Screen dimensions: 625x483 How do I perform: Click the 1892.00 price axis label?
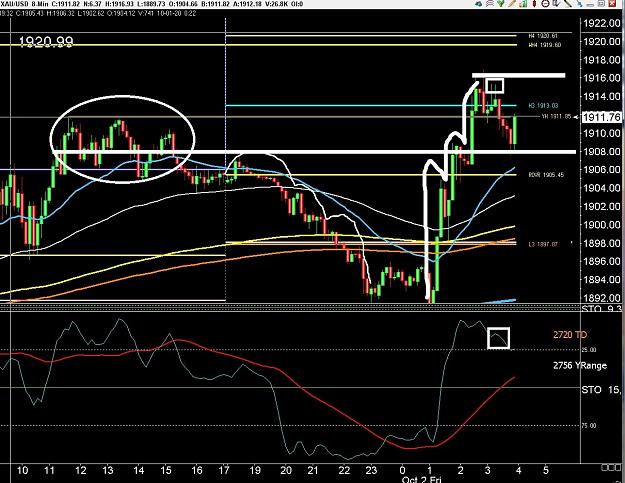coord(602,298)
